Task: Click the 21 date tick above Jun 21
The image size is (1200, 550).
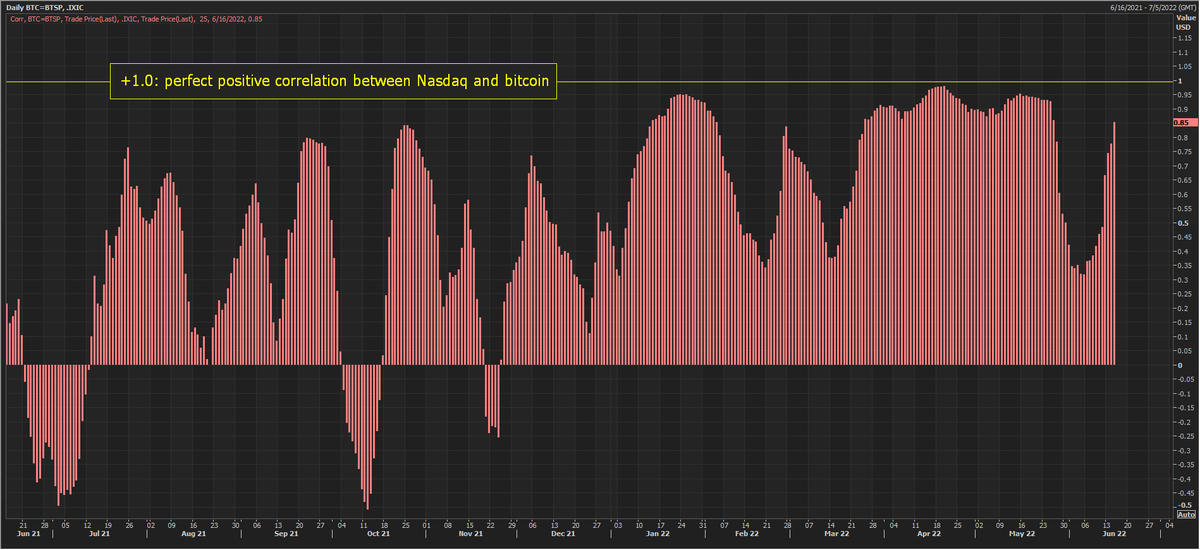Action: click(22, 524)
